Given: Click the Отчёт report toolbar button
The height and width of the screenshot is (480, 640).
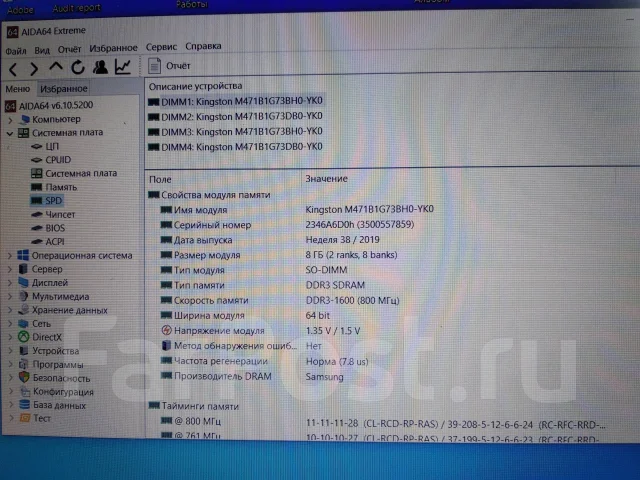Looking at the screenshot, I should click(169, 66).
